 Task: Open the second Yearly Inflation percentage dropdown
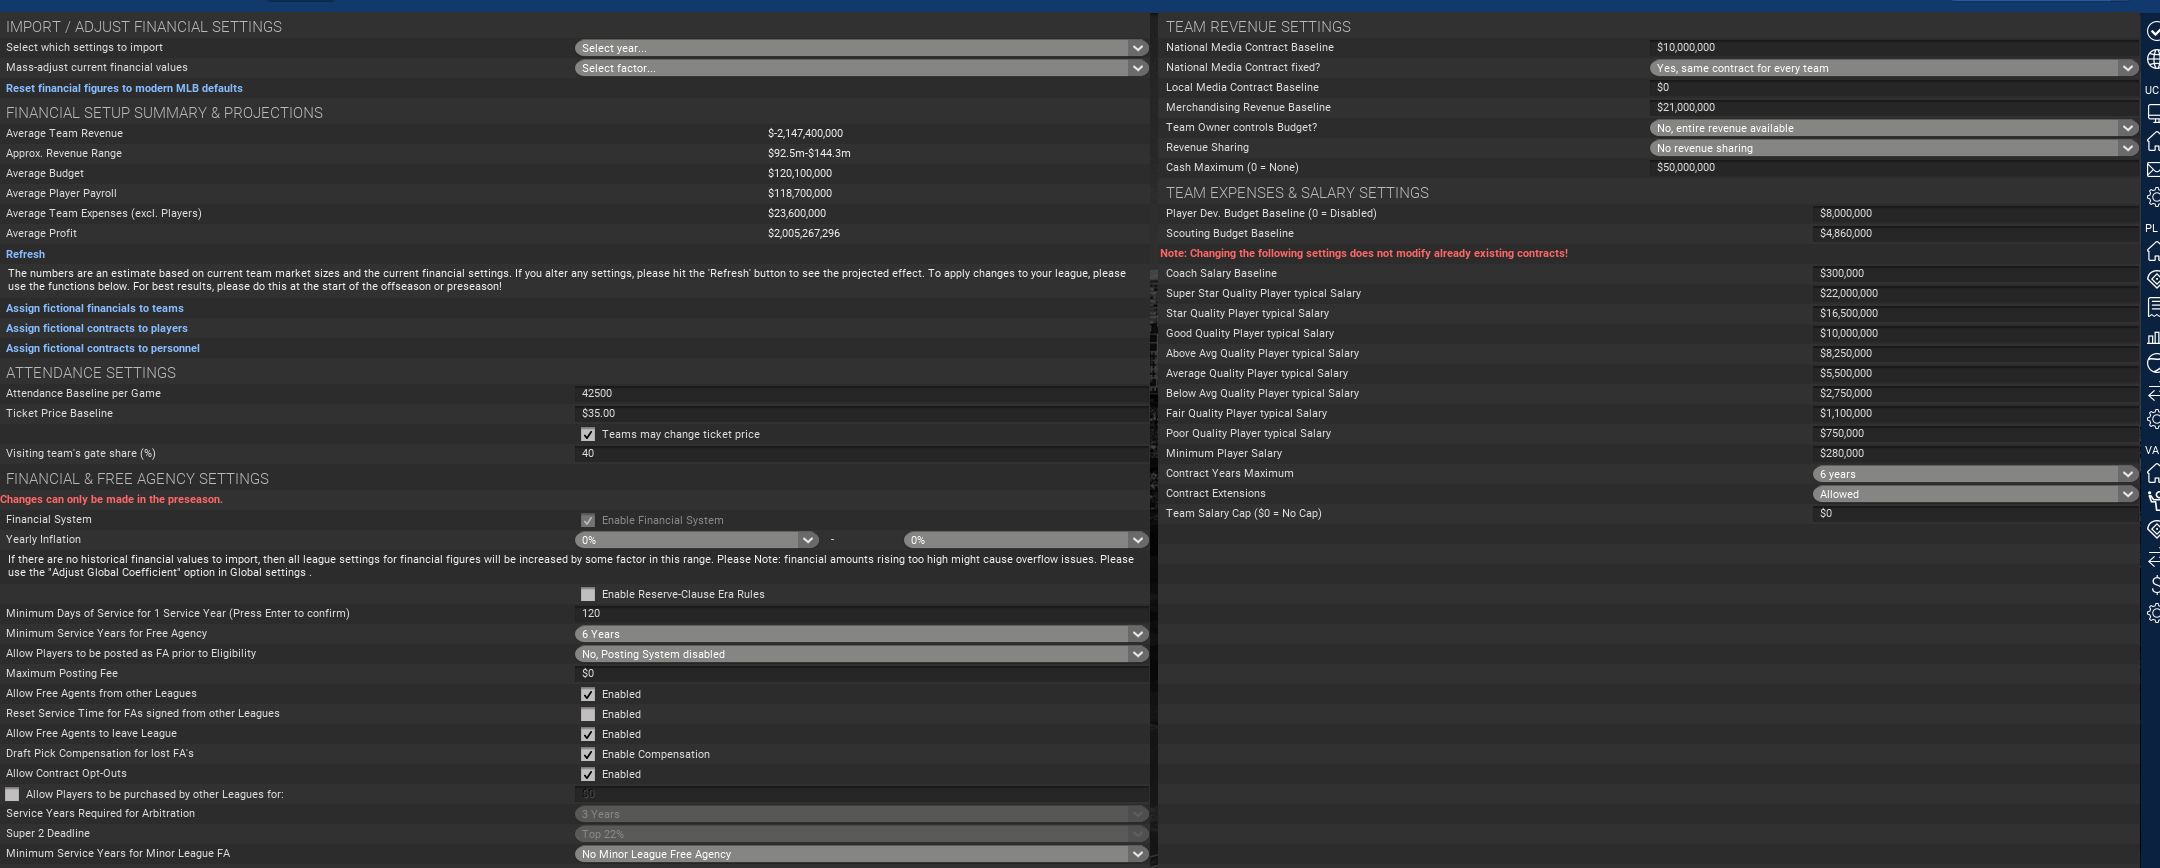1026,540
